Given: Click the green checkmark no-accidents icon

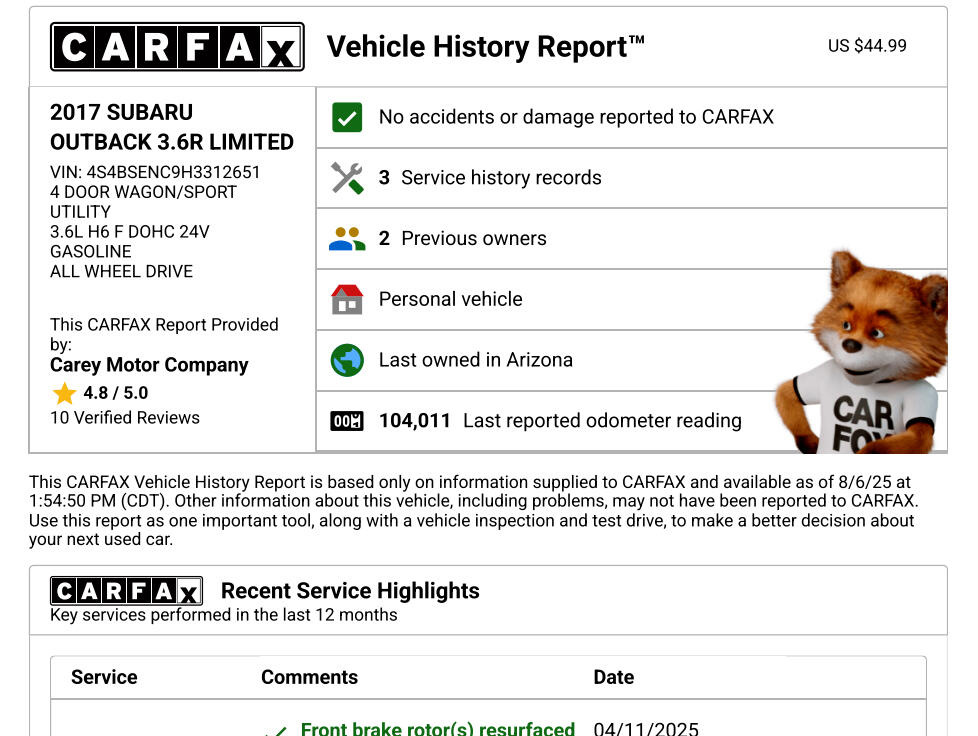Looking at the screenshot, I should pos(347,118).
